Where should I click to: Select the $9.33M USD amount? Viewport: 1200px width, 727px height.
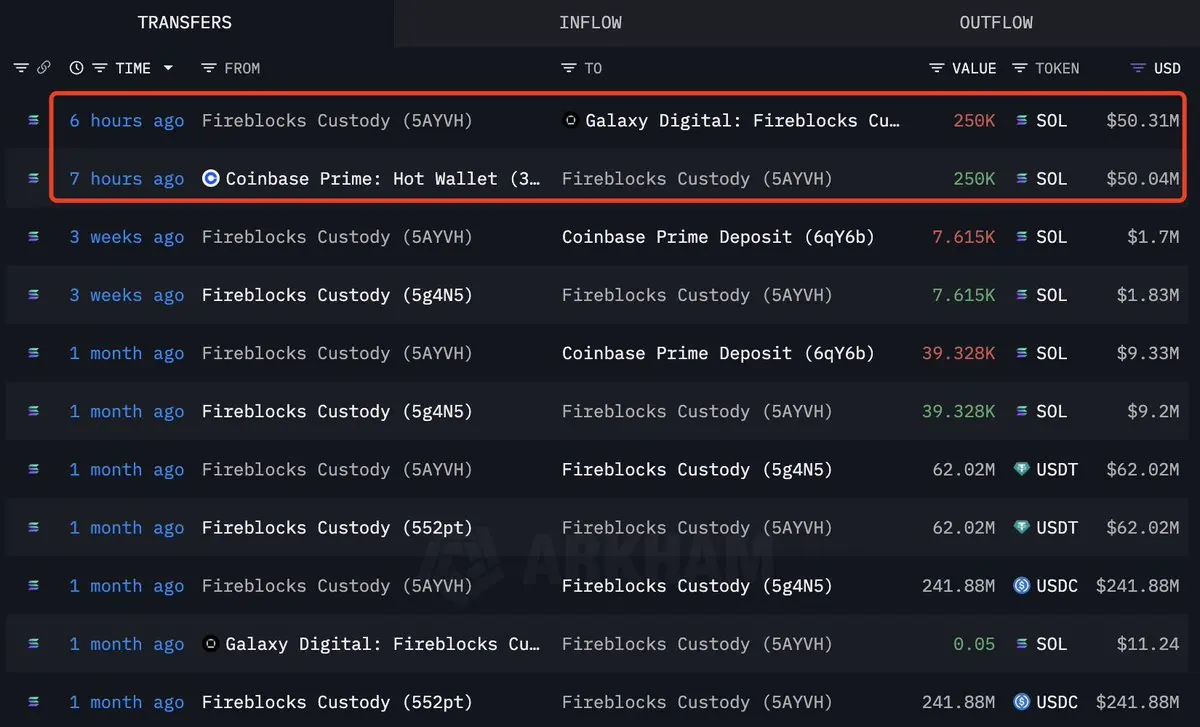click(x=1148, y=353)
